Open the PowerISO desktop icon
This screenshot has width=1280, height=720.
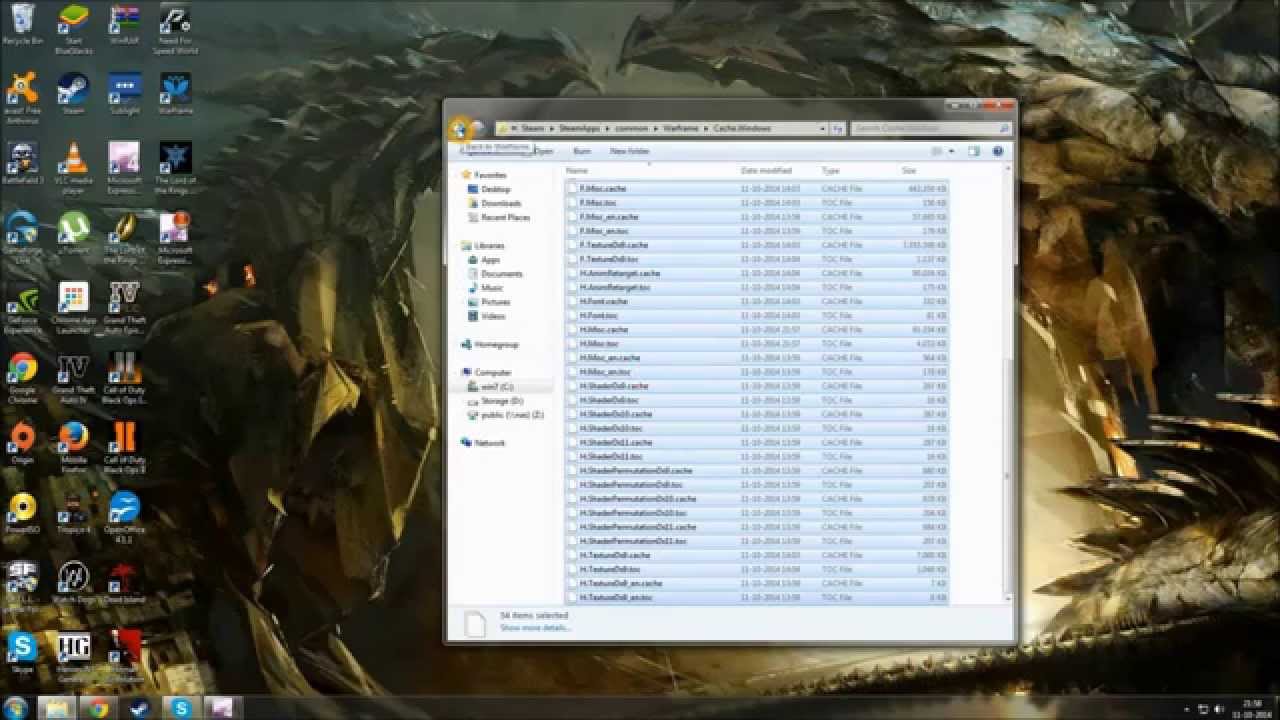coord(22,513)
